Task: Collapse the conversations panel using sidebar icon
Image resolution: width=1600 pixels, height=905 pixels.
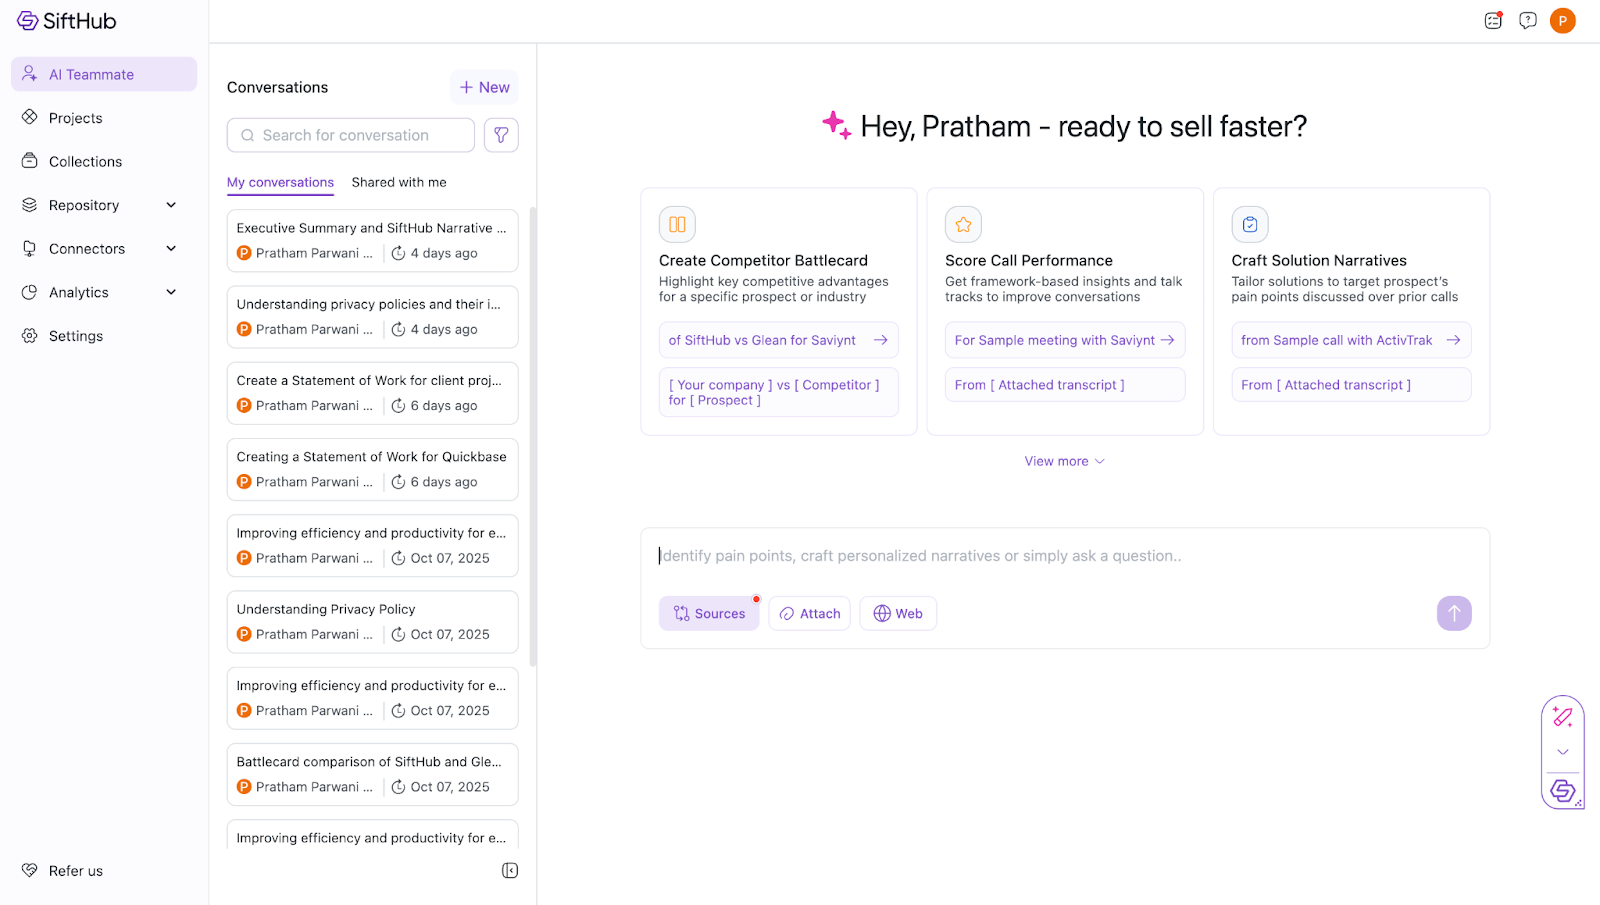Action: [510, 871]
